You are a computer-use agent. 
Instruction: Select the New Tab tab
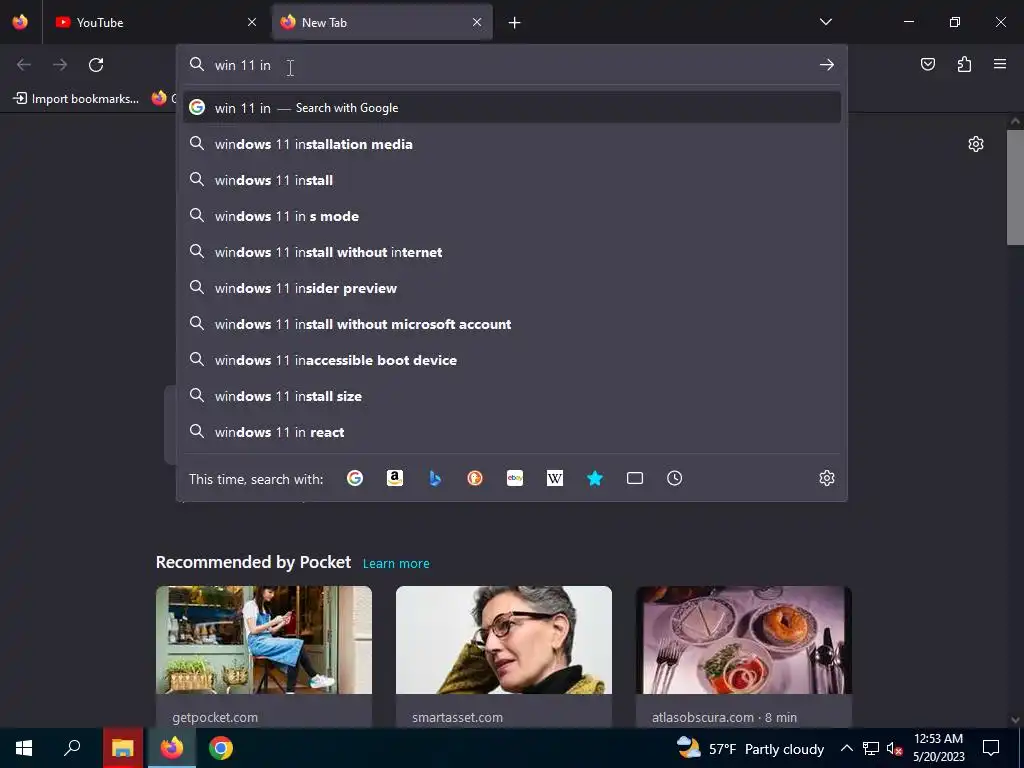(382, 22)
